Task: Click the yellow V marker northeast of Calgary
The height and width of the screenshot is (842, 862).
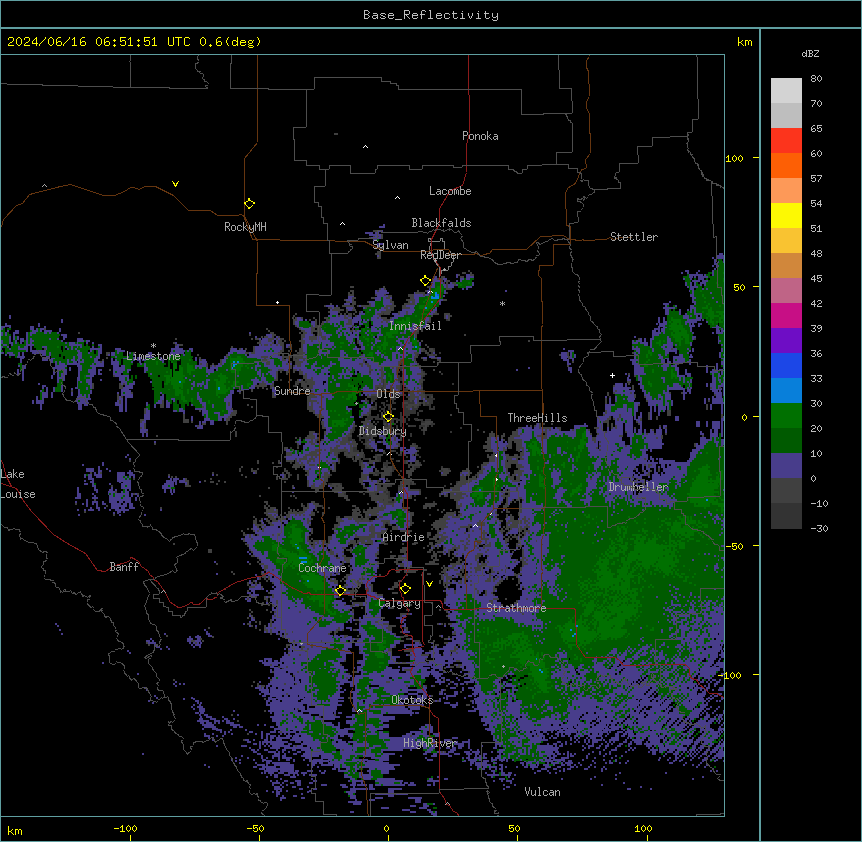Action: (429, 584)
